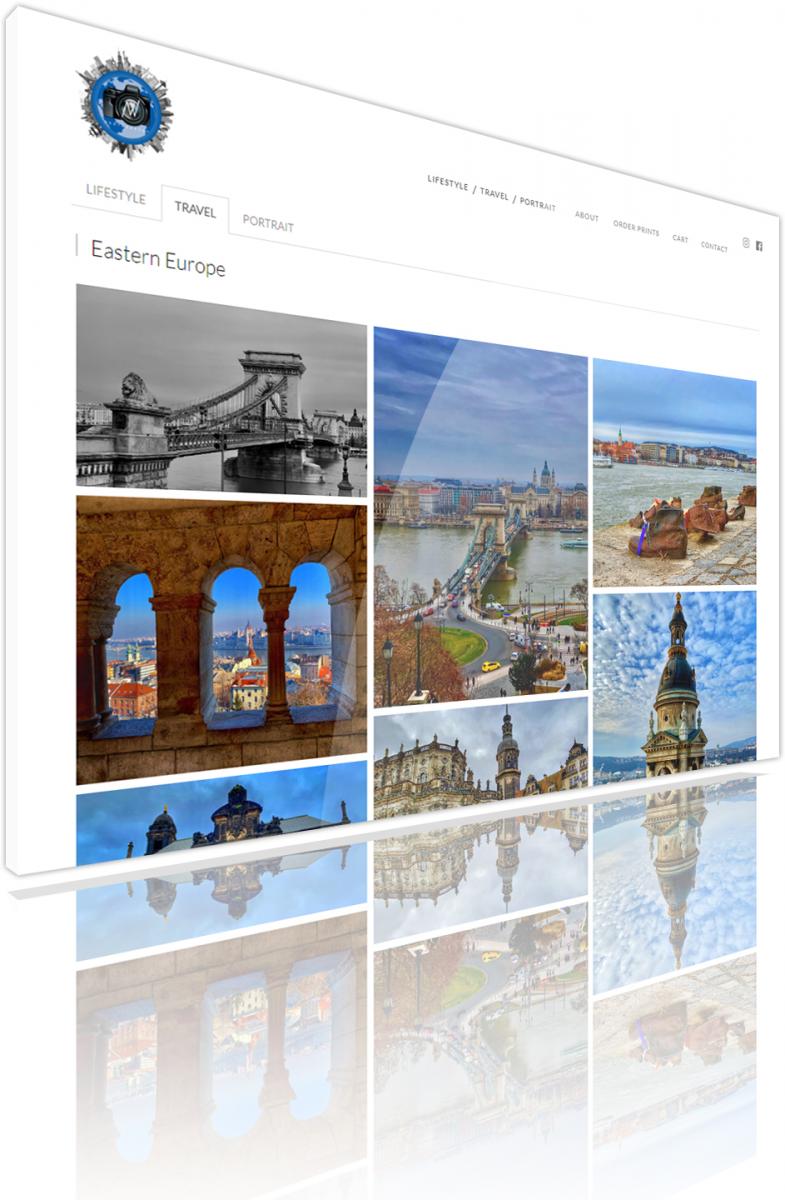This screenshot has width=785, height=1200.
Task: Open the Facebook page icon
Action: point(759,246)
